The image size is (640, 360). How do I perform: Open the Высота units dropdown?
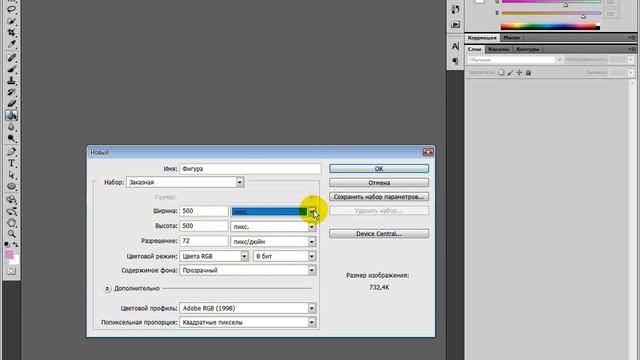tap(312, 227)
